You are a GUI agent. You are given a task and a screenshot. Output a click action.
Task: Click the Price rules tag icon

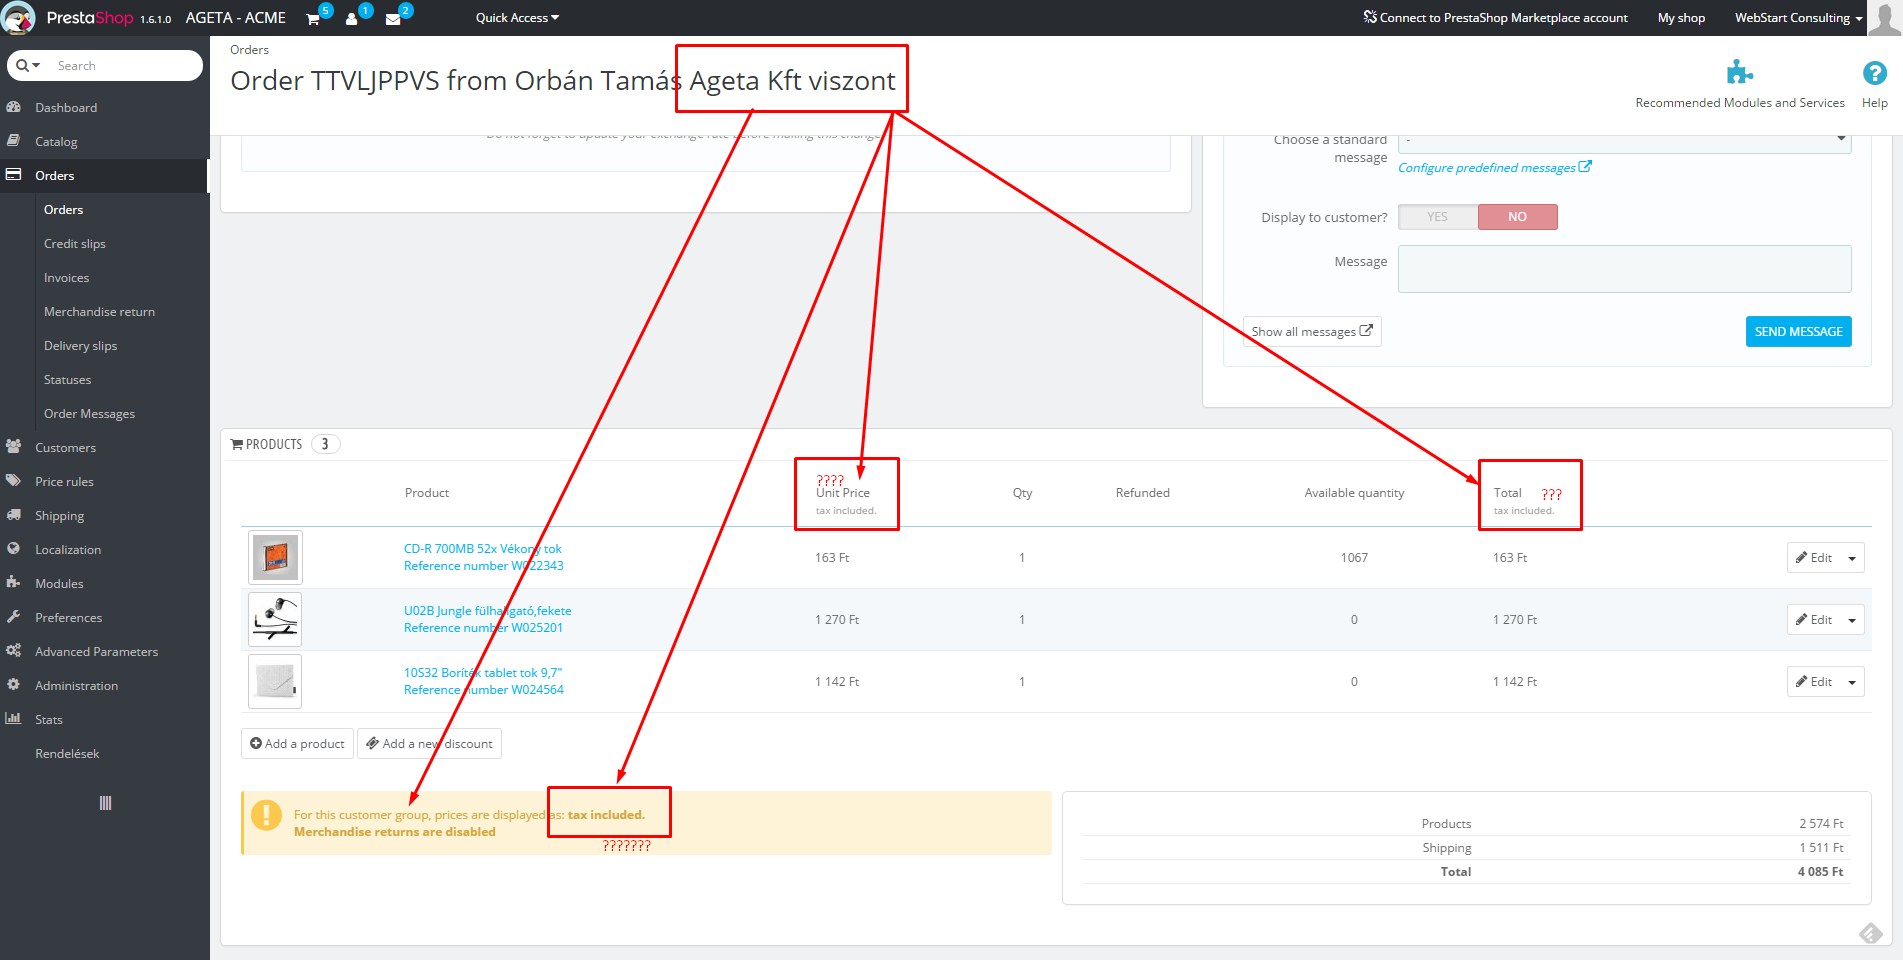(14, 481)
